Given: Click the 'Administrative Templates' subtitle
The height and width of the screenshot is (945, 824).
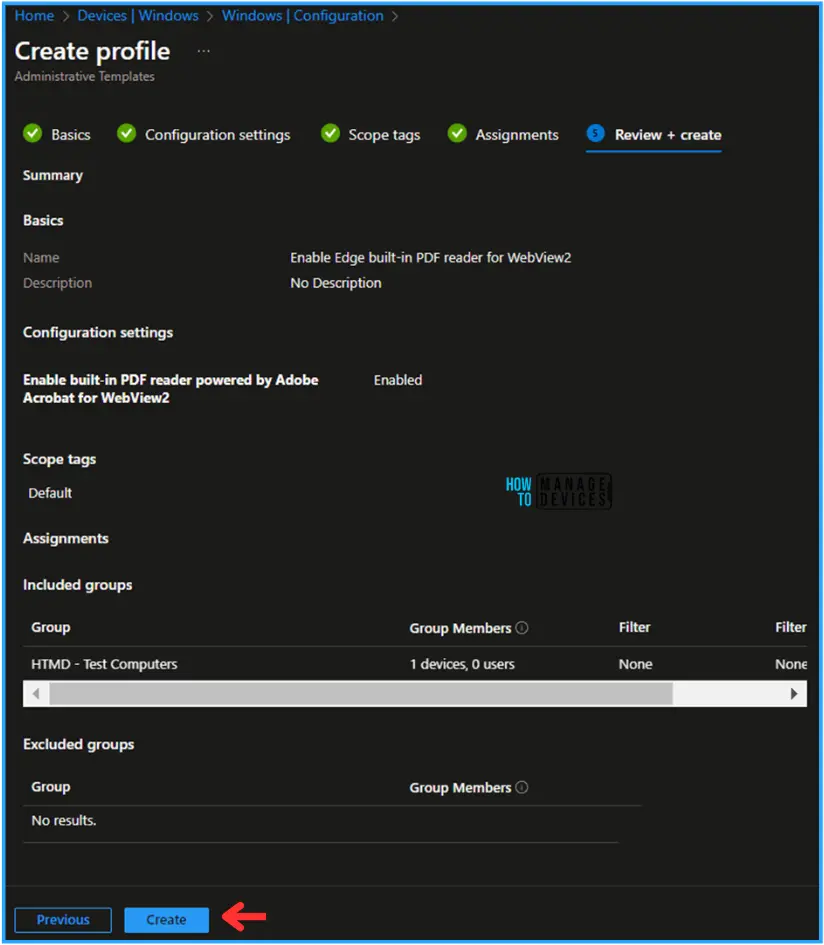Looking at the screenshot, I should tap(84, 77).
